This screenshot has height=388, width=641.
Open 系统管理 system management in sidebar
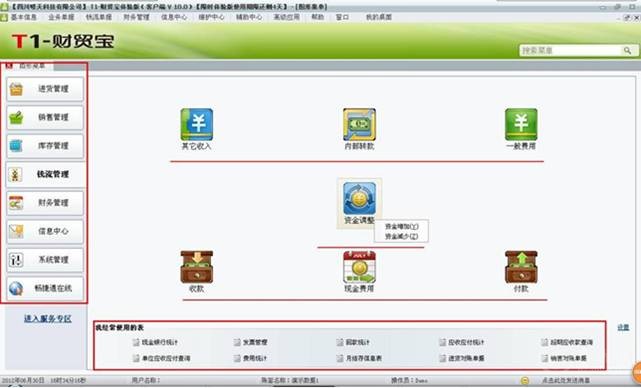tap(45, 260)
